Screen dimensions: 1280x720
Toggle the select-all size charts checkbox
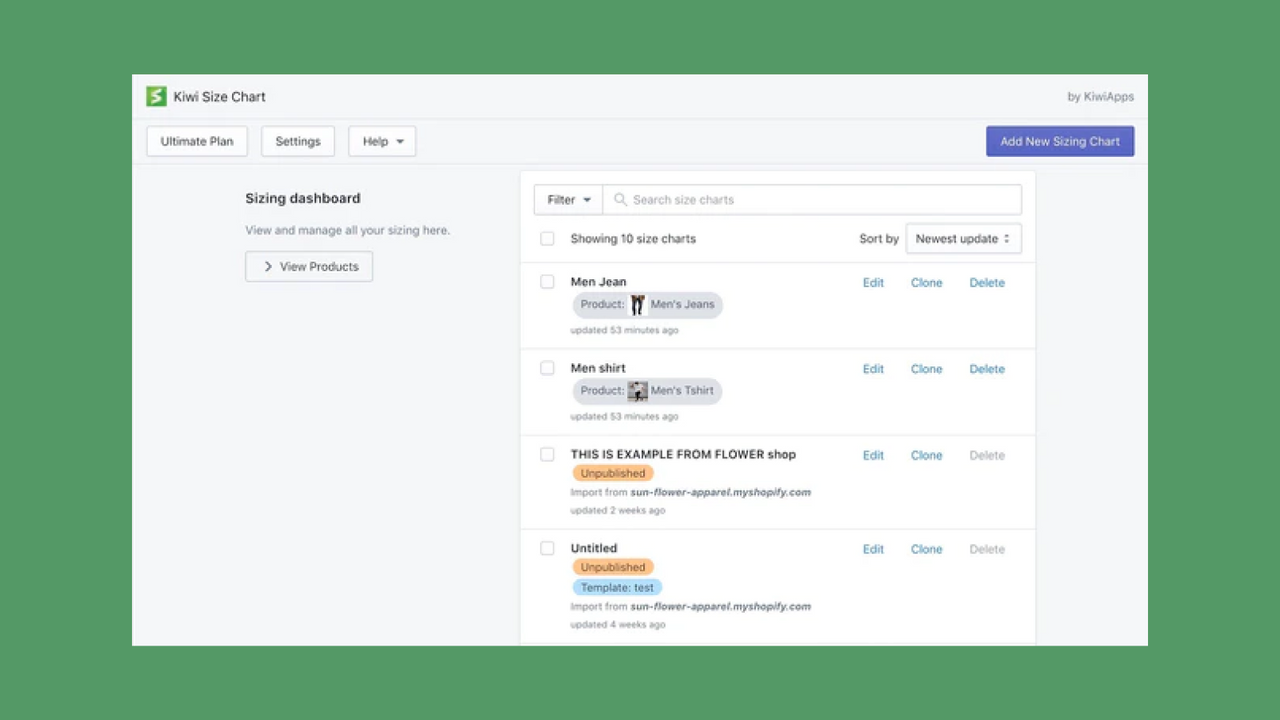(547, 239)
